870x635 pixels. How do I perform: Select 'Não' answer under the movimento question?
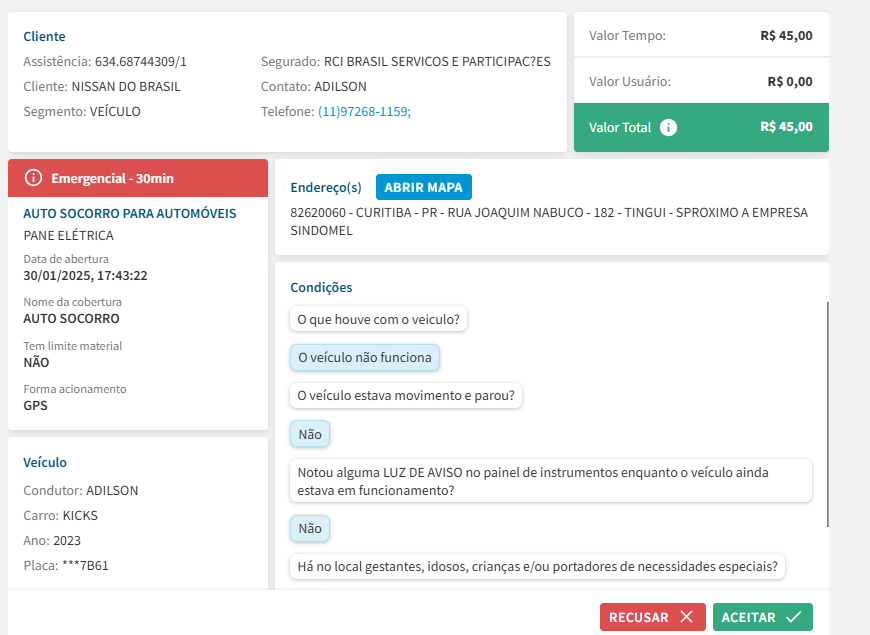310,434
